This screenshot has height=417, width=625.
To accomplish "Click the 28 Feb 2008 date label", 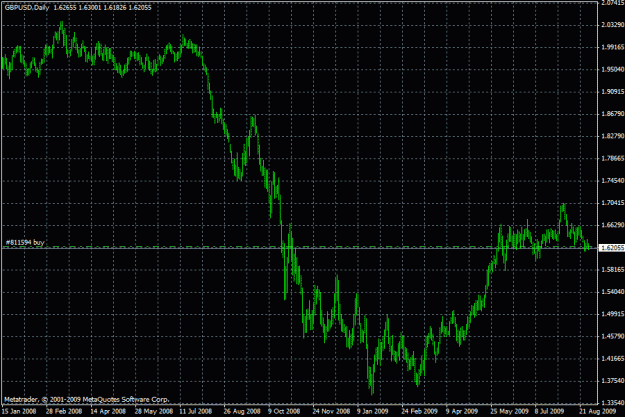I will point(64,411).
